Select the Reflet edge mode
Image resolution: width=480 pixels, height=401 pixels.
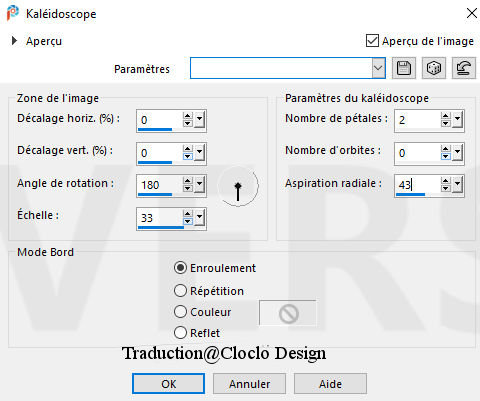(x=180, y=332)
